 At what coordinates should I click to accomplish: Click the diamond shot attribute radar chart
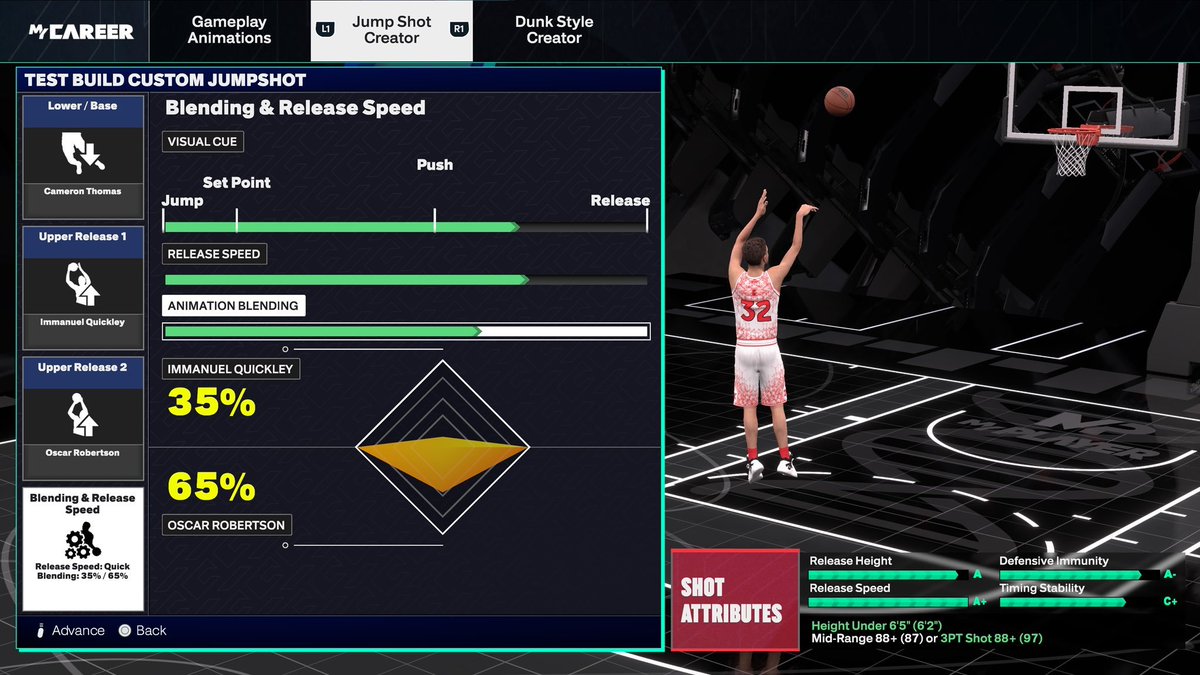point(443,446)
